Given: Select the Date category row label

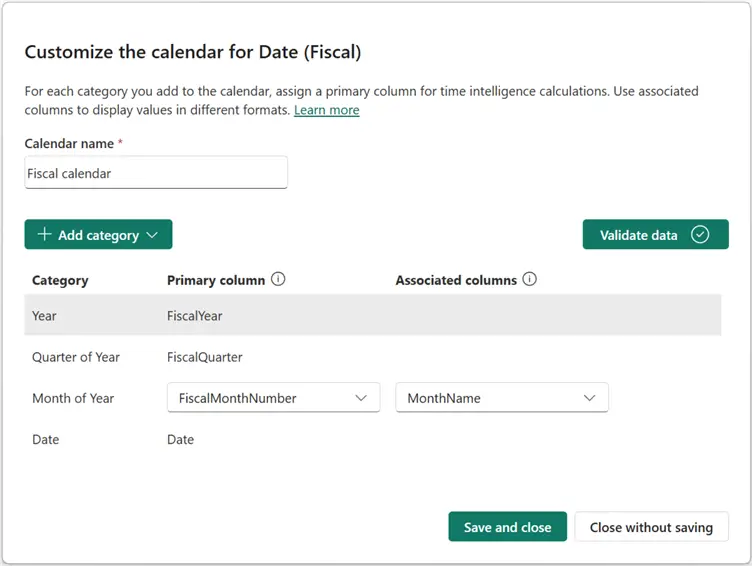Looking at the screenshot, I should pos(45,439).
